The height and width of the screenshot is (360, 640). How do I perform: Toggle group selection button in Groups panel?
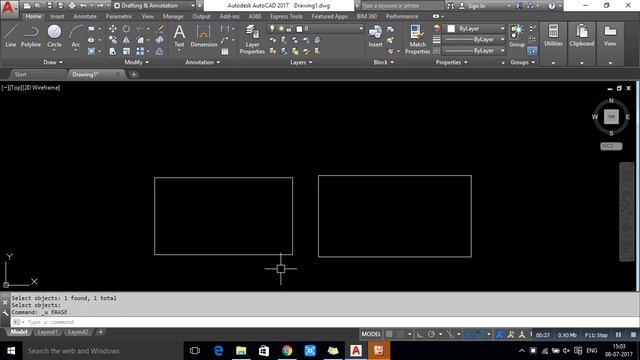click(x=532, y=51)
